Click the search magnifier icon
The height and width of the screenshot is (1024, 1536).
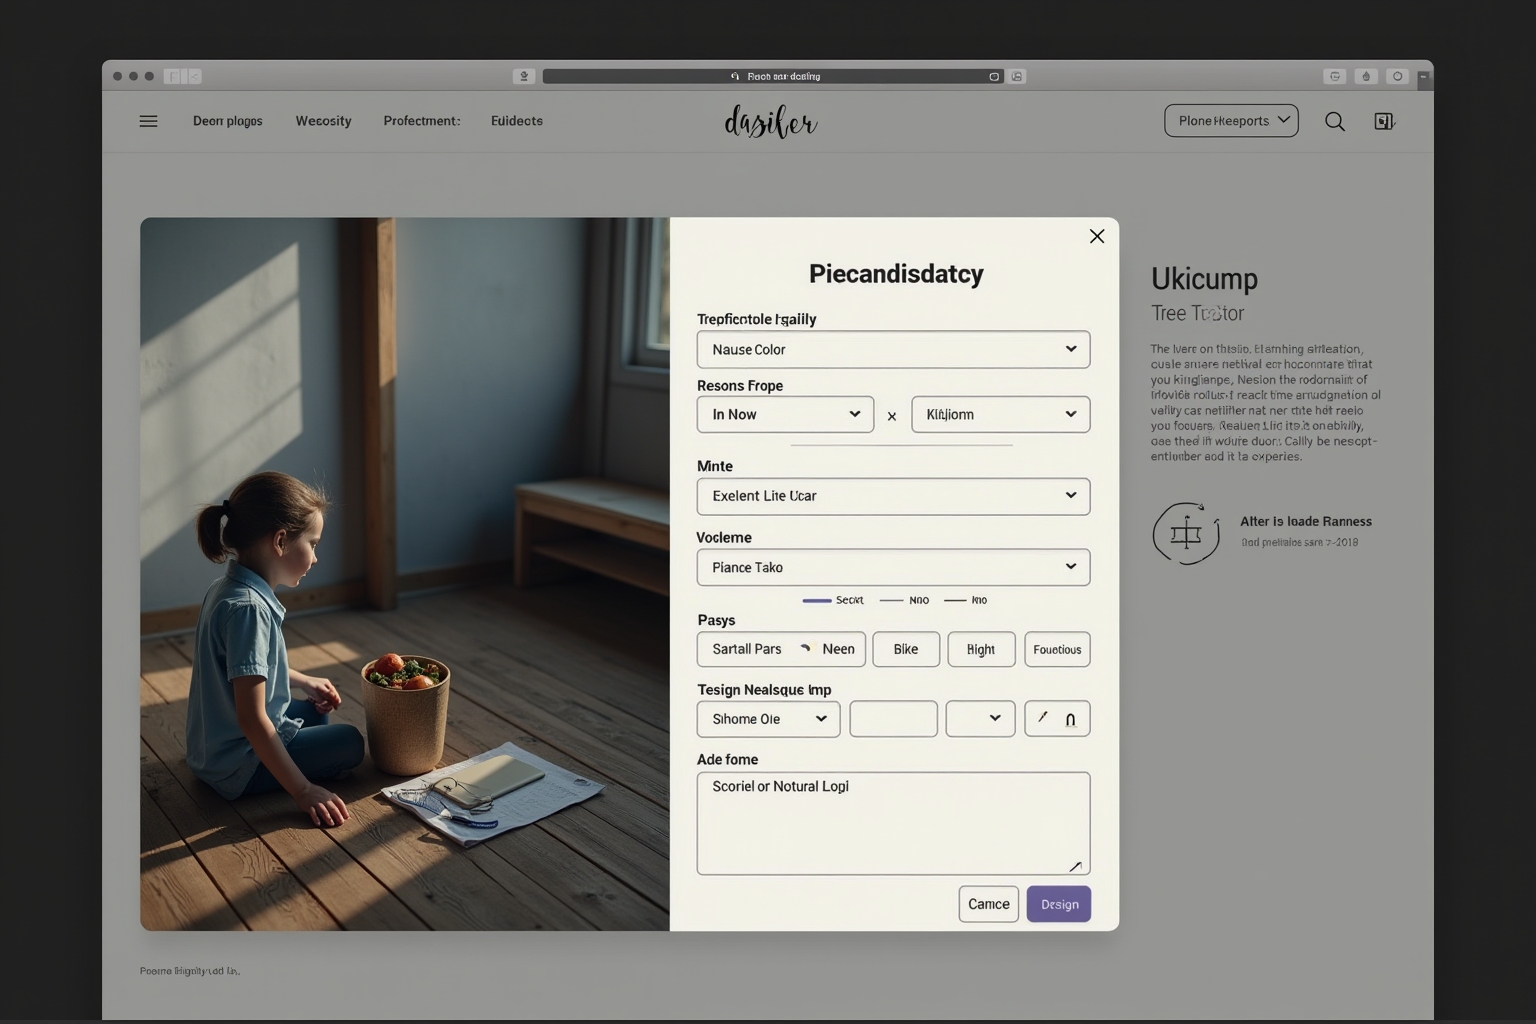tap(1334, 121)
